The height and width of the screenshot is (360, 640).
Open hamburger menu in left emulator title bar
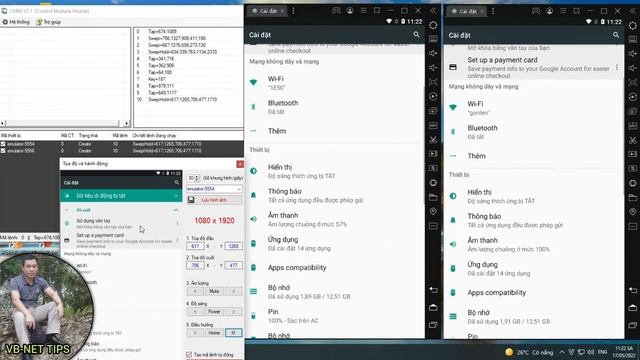point(363,11)
